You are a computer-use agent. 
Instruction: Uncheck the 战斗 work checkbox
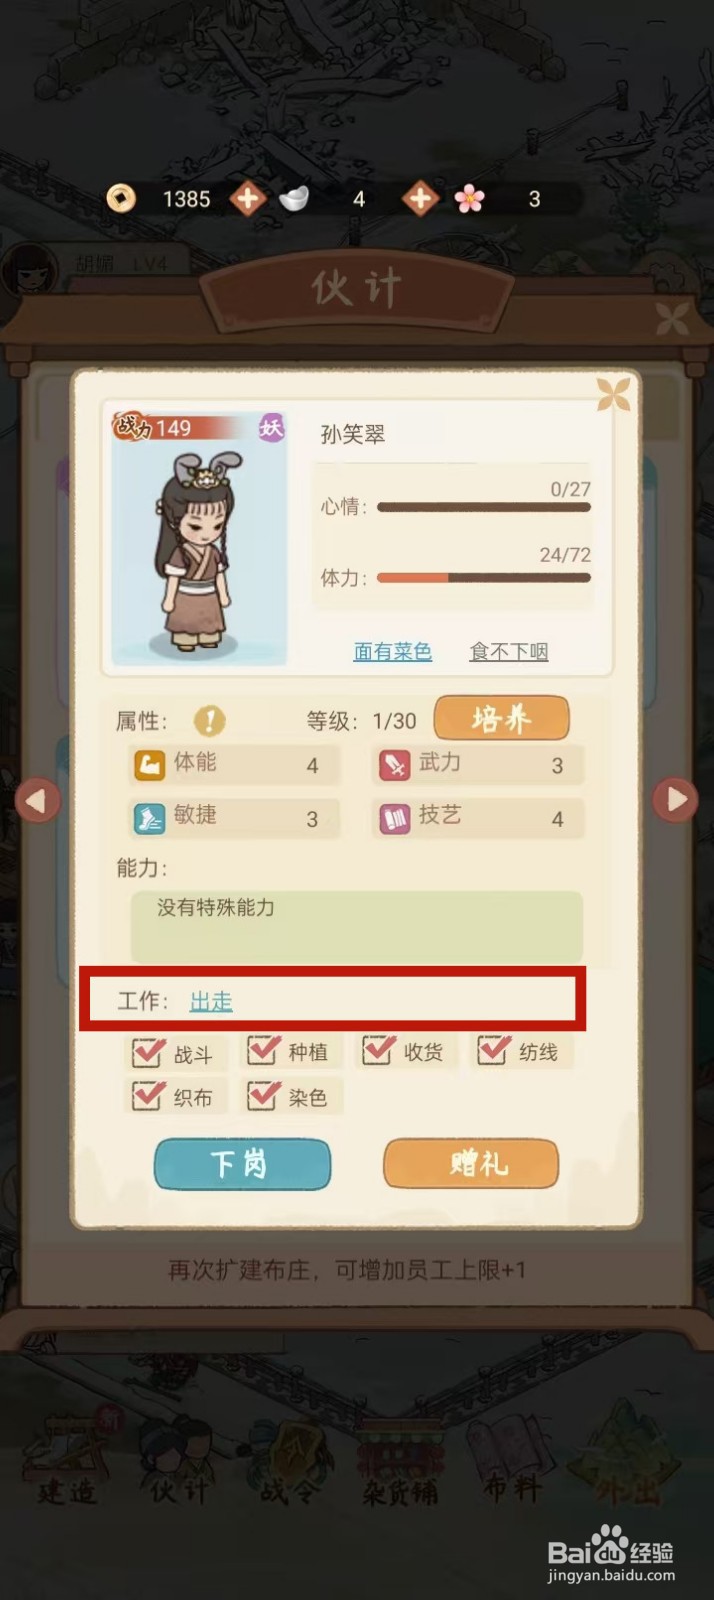click(x=148, y=1051)
